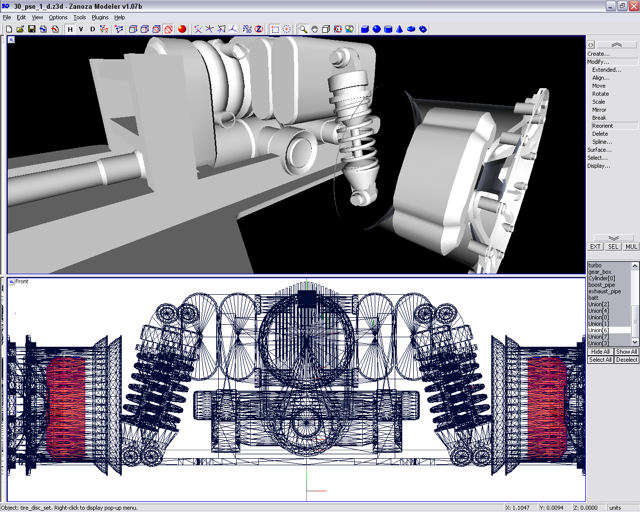Screen dimensions: 640x512
Task: Select exhaust_pipe in the object list
Action: tap(605, 291)
